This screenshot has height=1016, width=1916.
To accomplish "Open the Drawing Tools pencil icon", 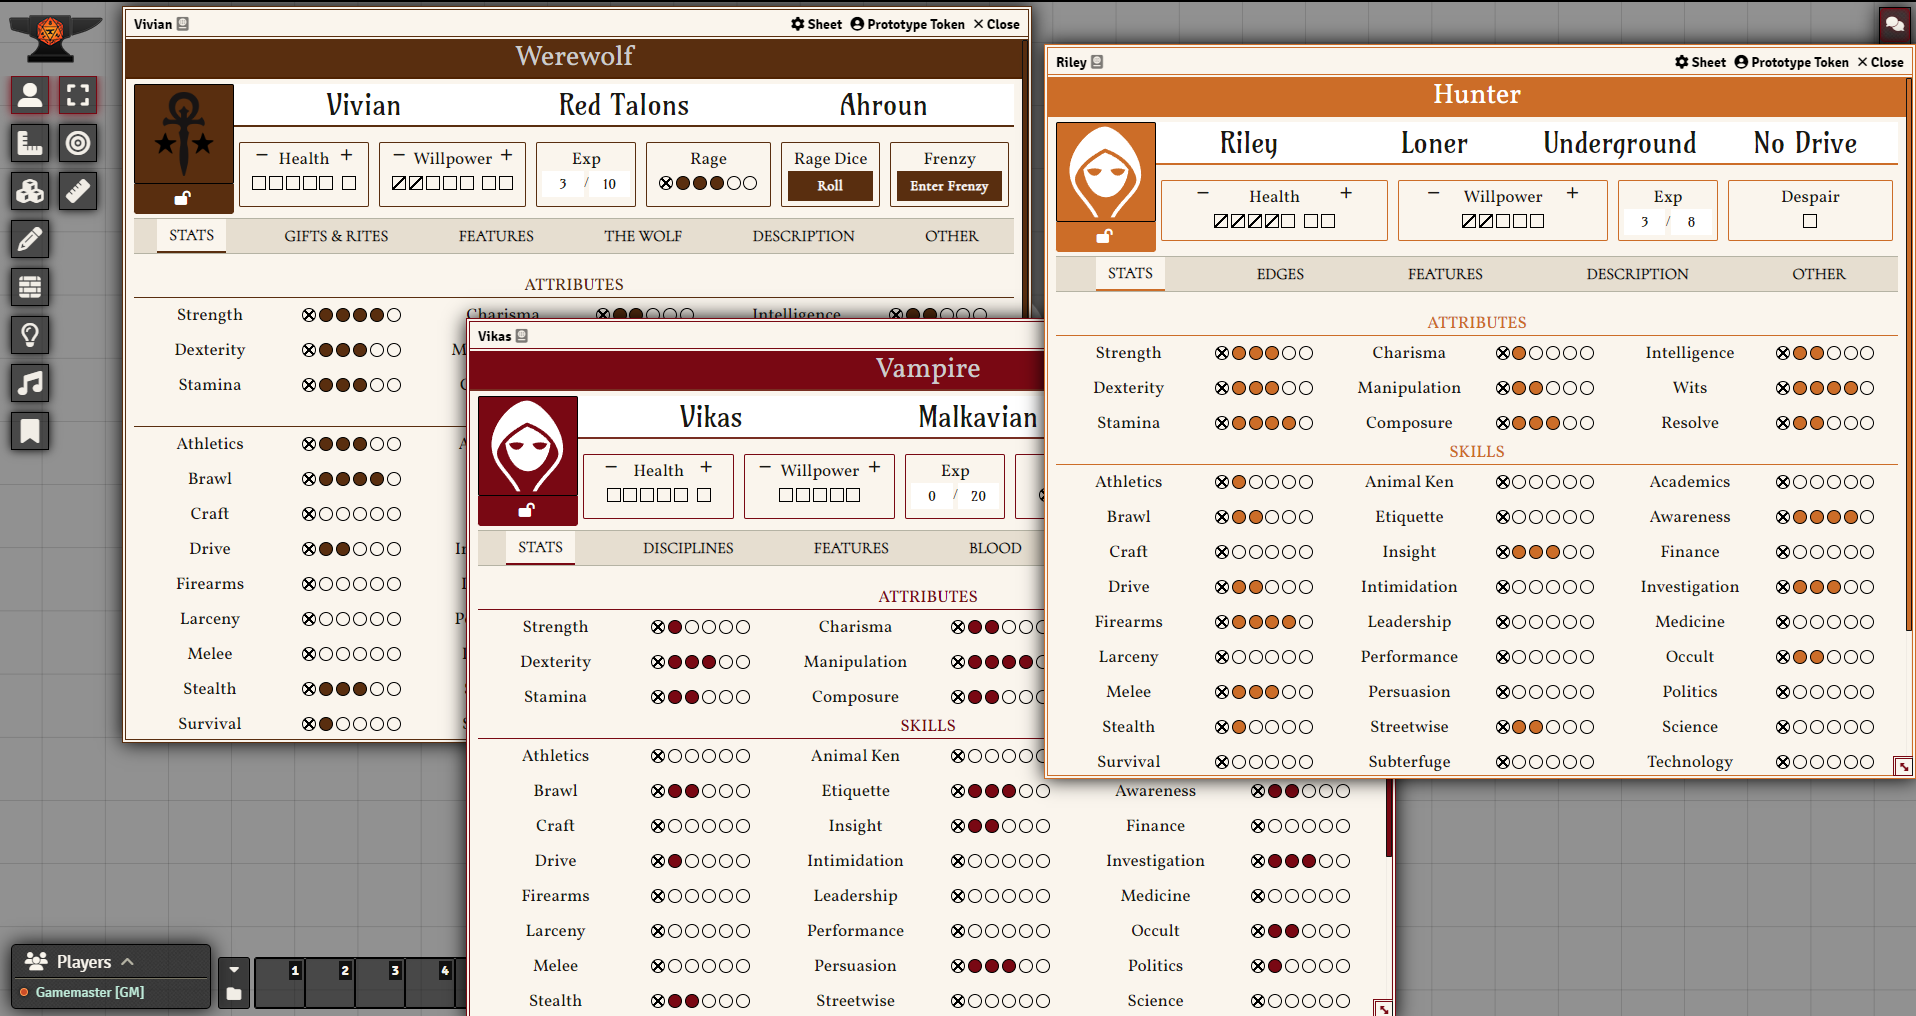I will coord(30,239).
